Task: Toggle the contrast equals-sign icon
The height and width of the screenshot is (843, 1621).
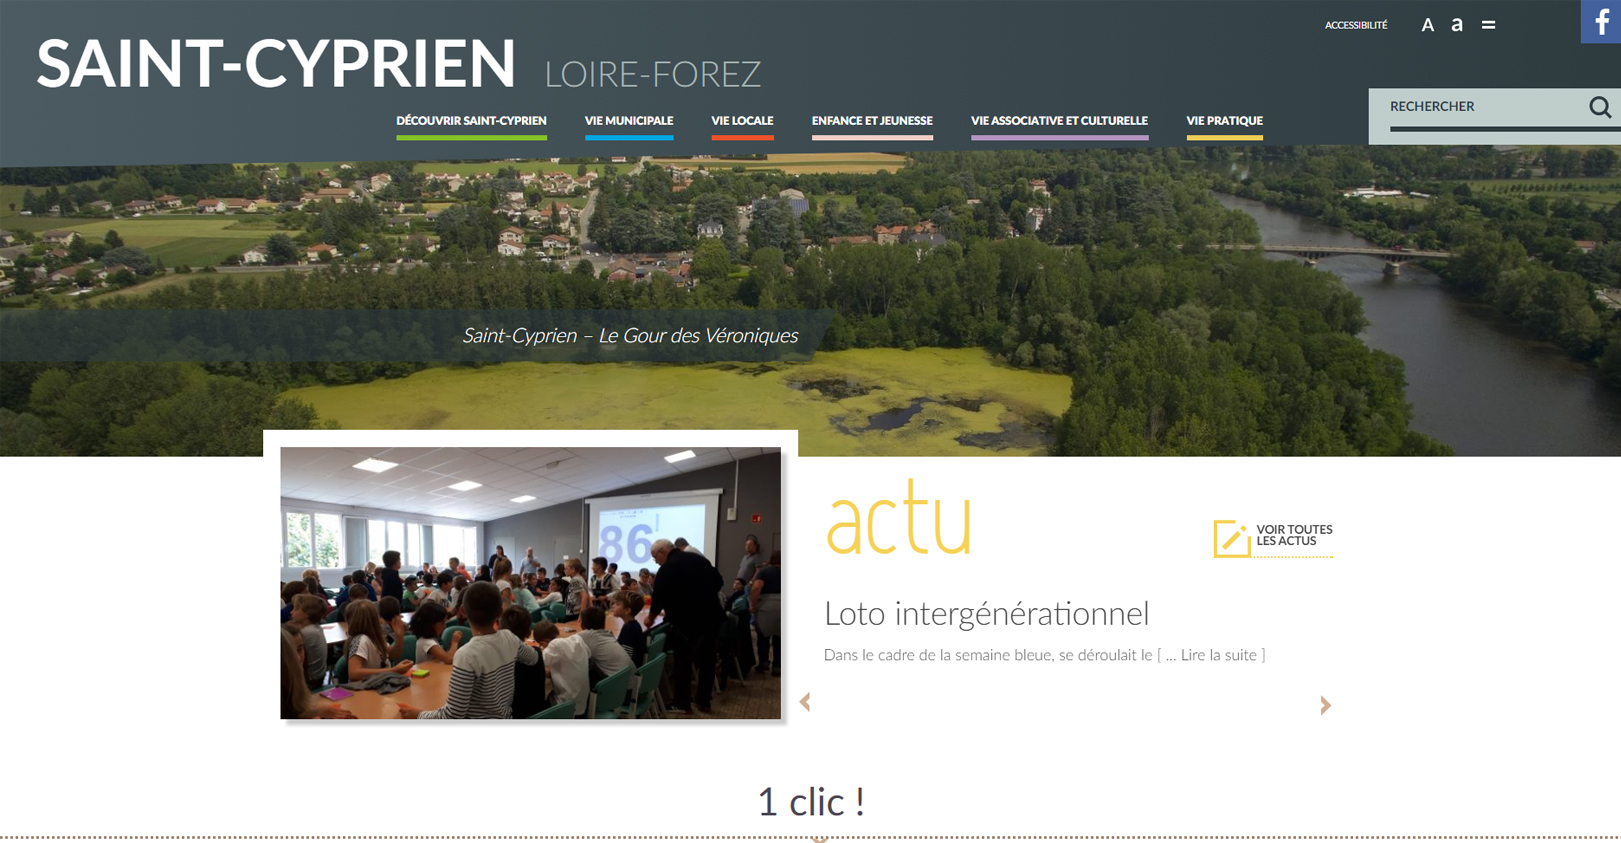Action: pos(1489,25)
